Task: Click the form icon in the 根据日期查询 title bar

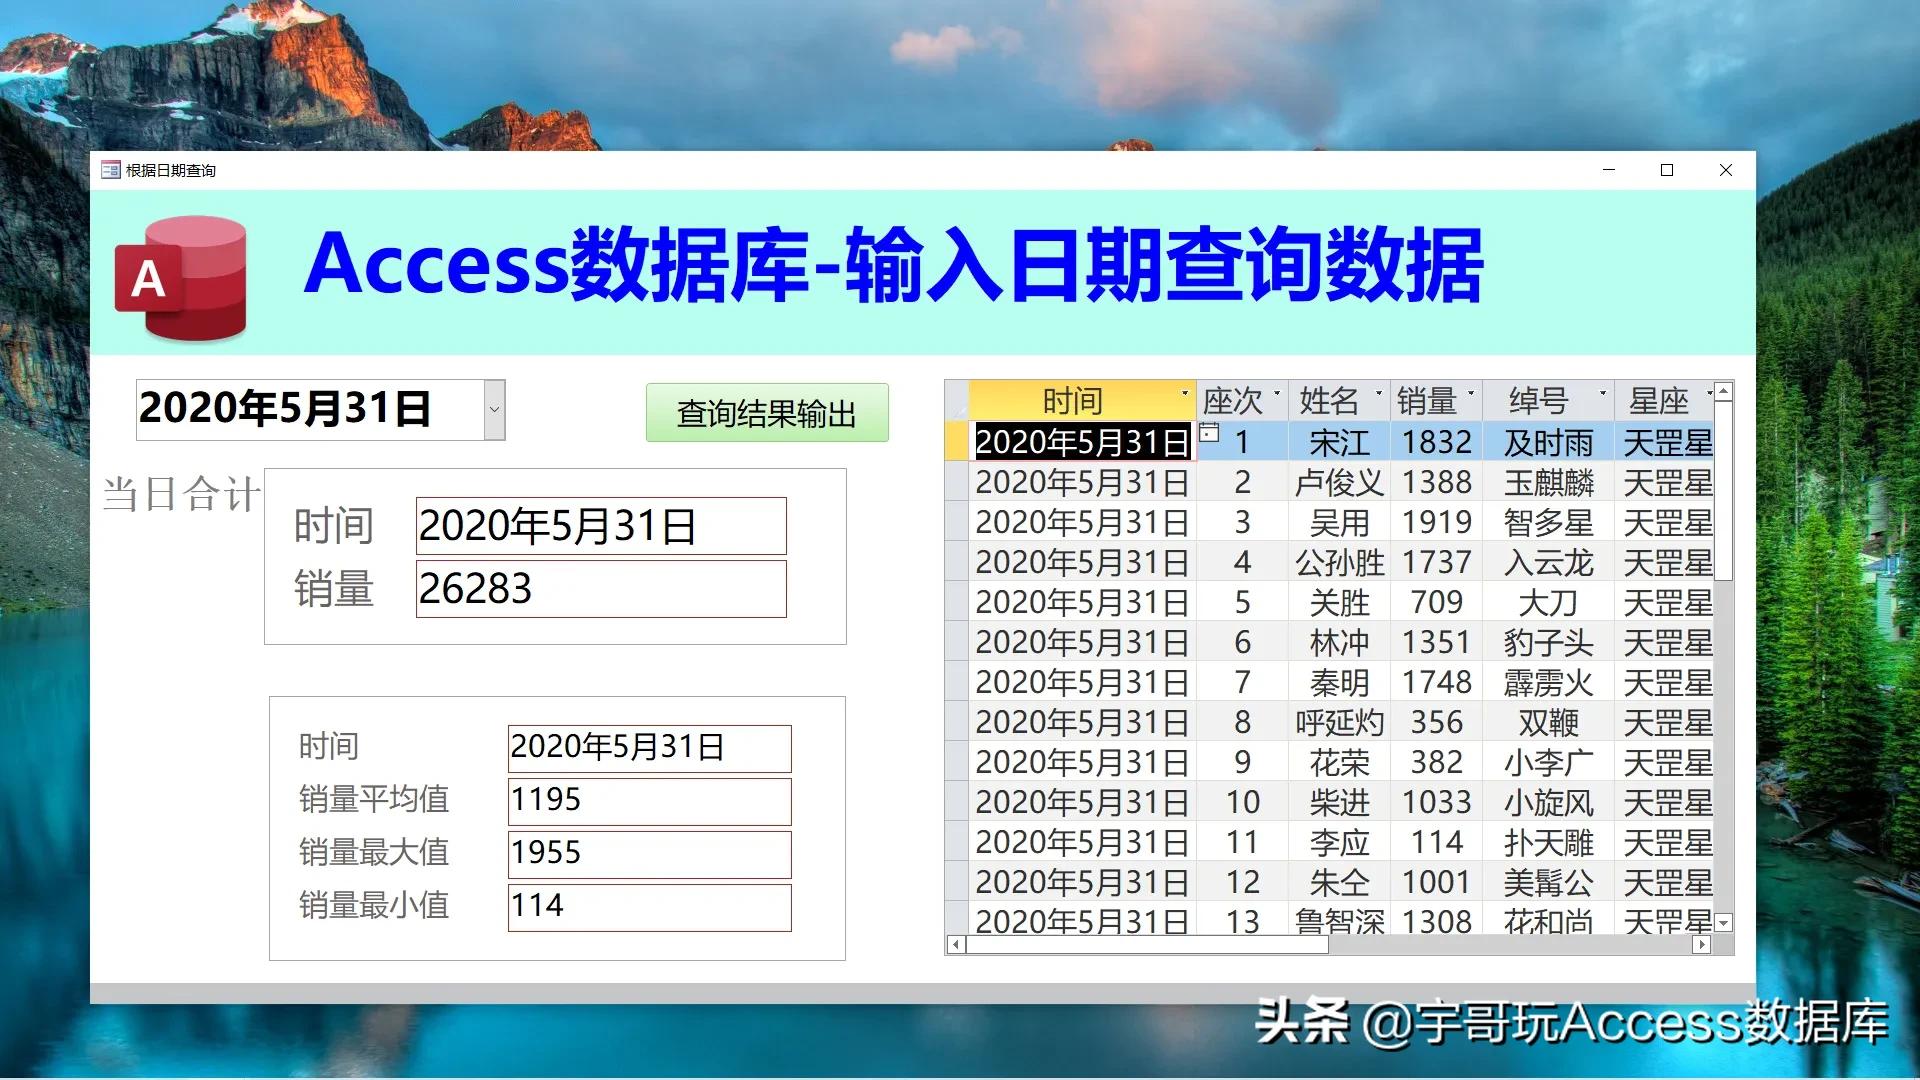Action: 110,170
